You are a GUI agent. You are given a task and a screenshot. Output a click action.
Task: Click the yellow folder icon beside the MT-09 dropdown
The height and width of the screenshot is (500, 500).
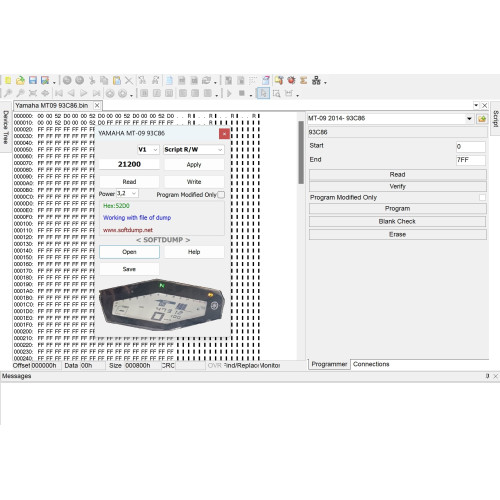click(x=482, y=119)
